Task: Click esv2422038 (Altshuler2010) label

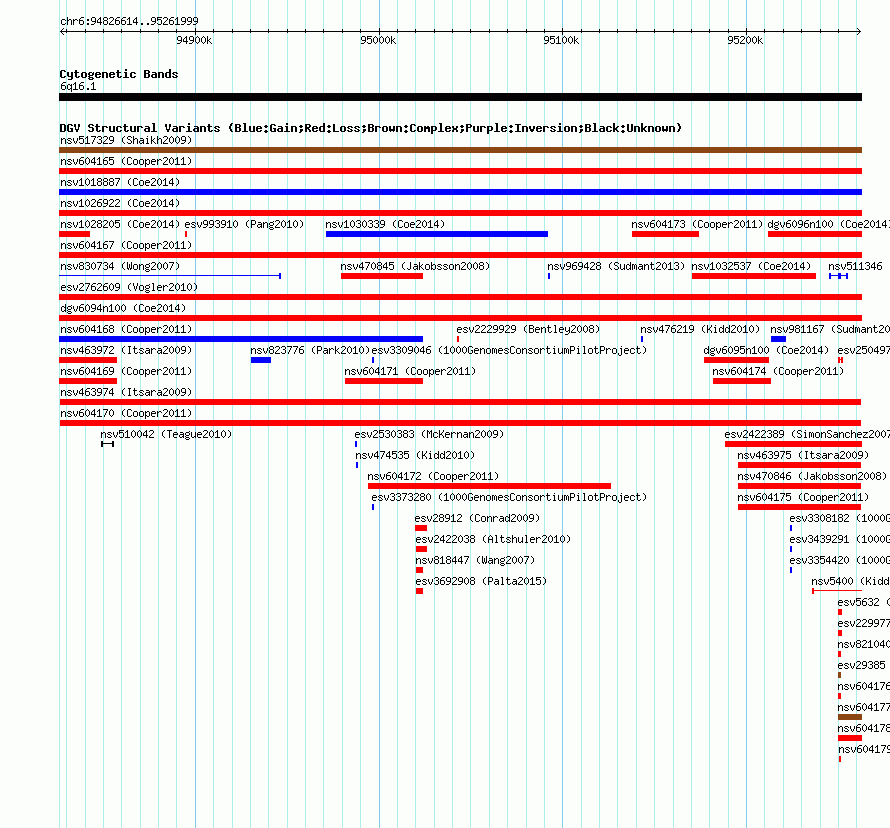Action: (493, 539)
